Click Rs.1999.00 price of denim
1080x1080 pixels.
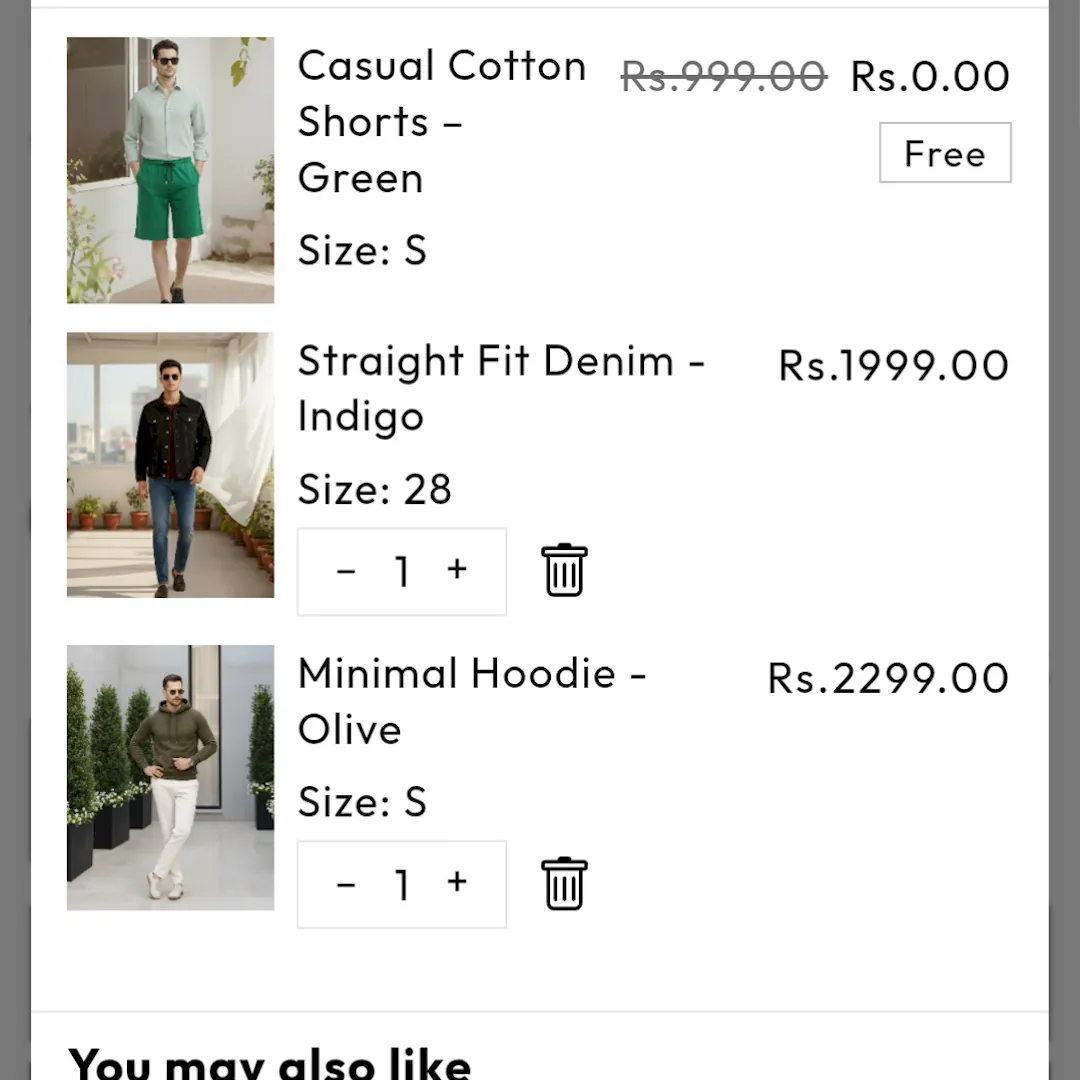(x=893, y=366)
